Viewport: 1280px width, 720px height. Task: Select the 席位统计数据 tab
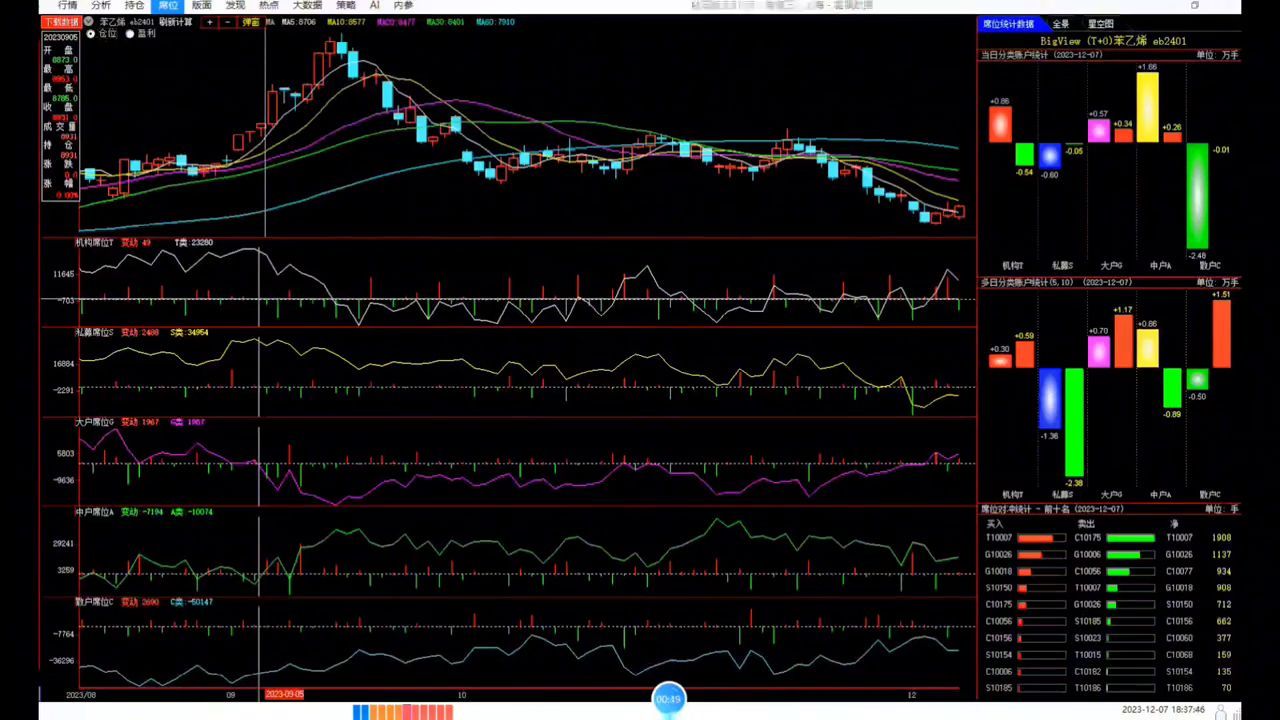1008,24
